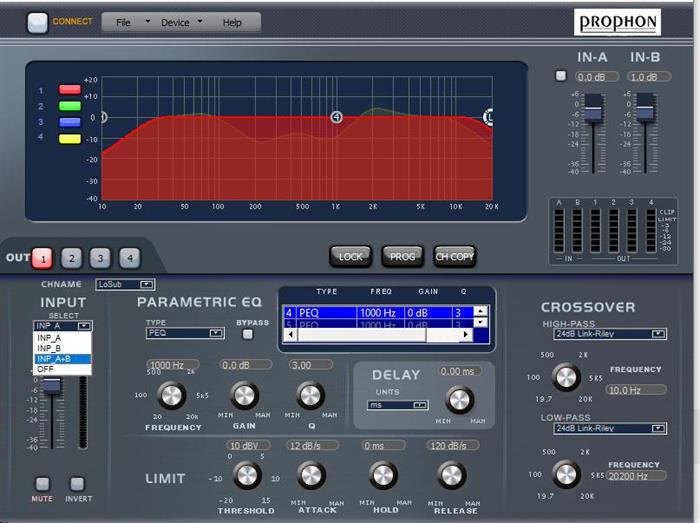Open the Device menu
The height and width of the screenshot is (523, 700).
coord(180,22)
